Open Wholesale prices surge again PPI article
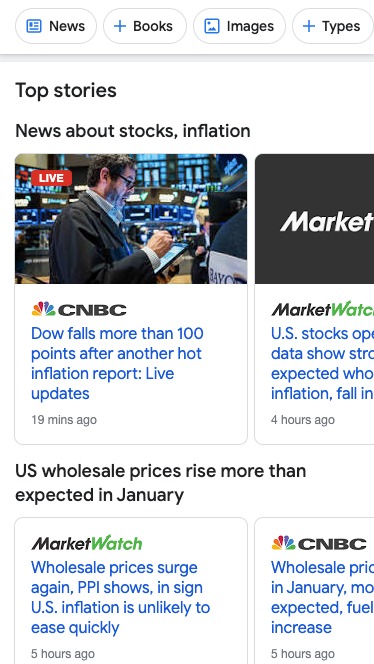The image size is (374, 664). [120, 597]
